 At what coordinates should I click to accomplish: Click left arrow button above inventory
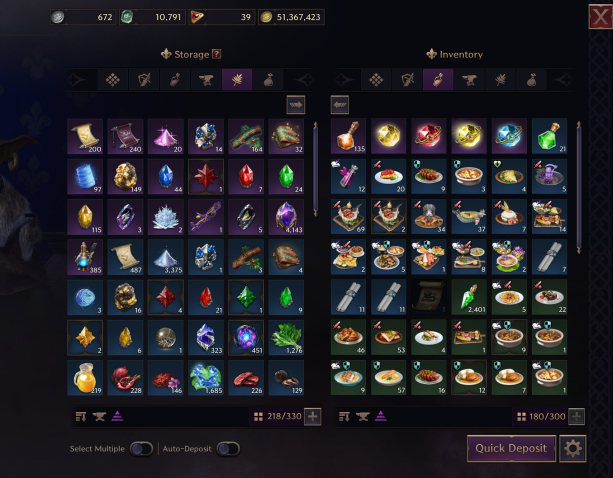340,105
